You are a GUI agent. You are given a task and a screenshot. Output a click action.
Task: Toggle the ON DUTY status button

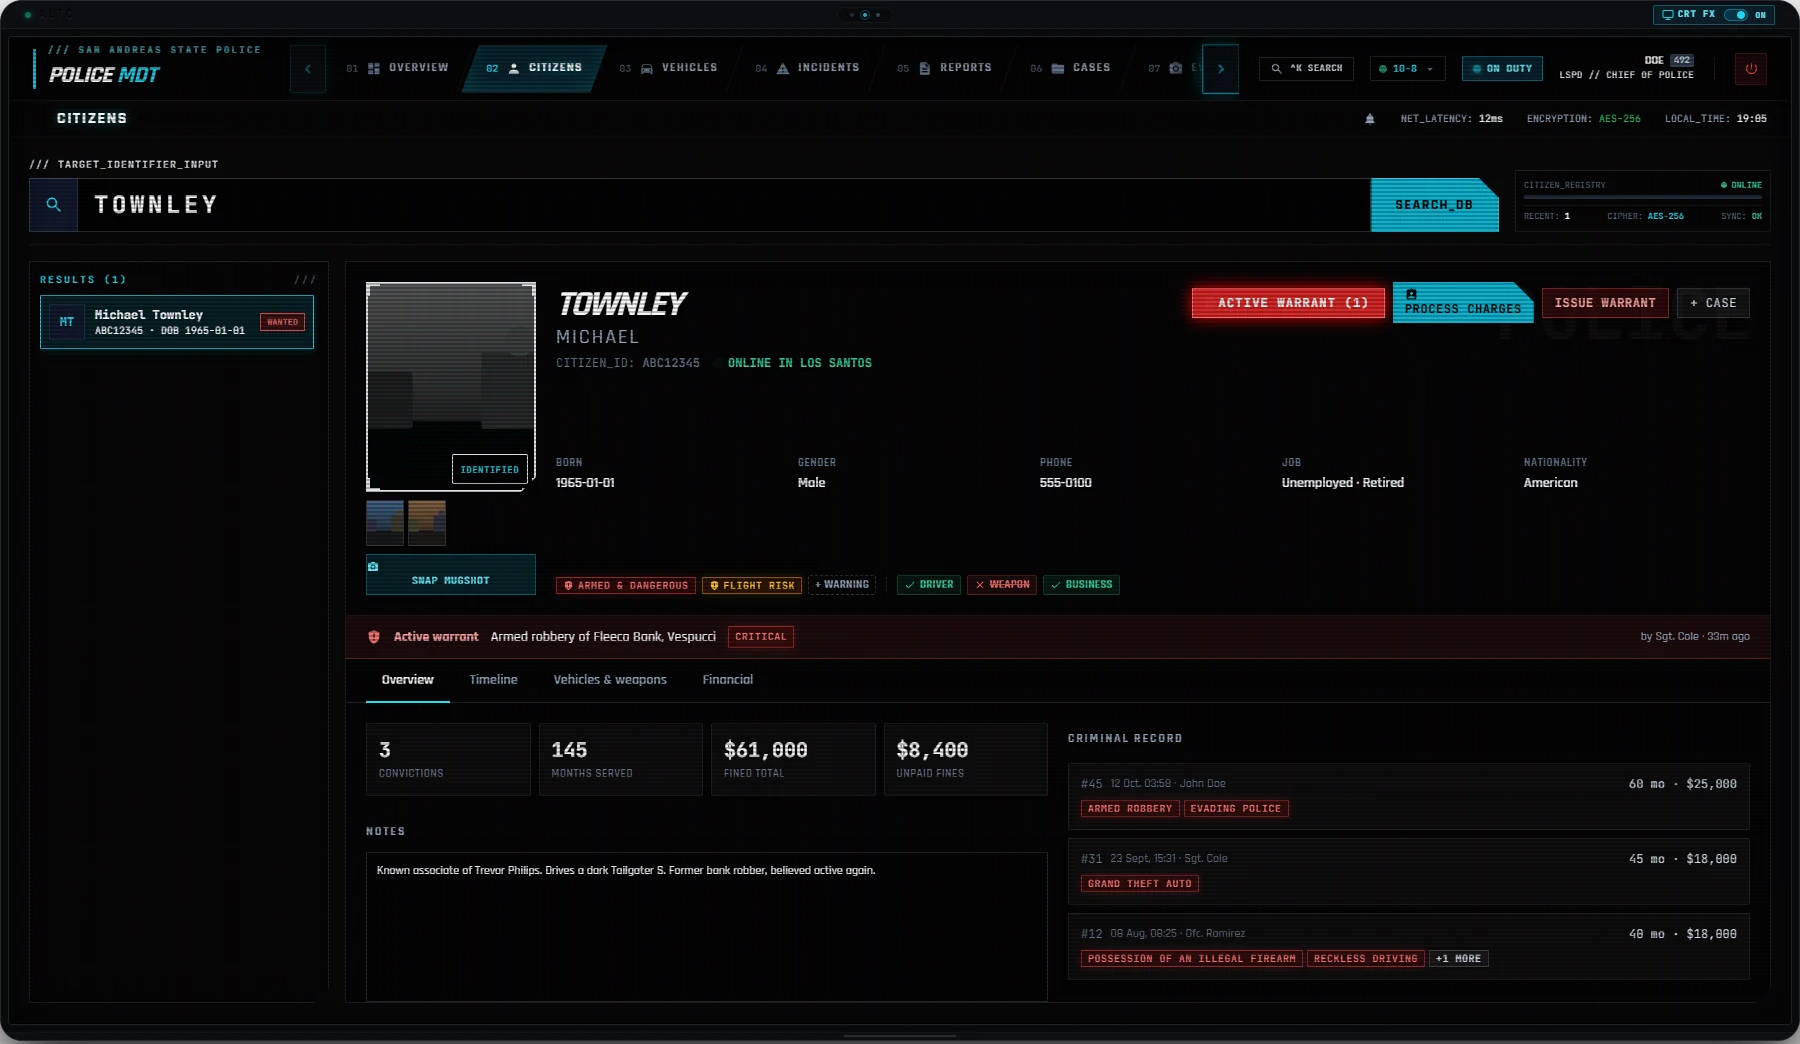(x=1502, y=69)
